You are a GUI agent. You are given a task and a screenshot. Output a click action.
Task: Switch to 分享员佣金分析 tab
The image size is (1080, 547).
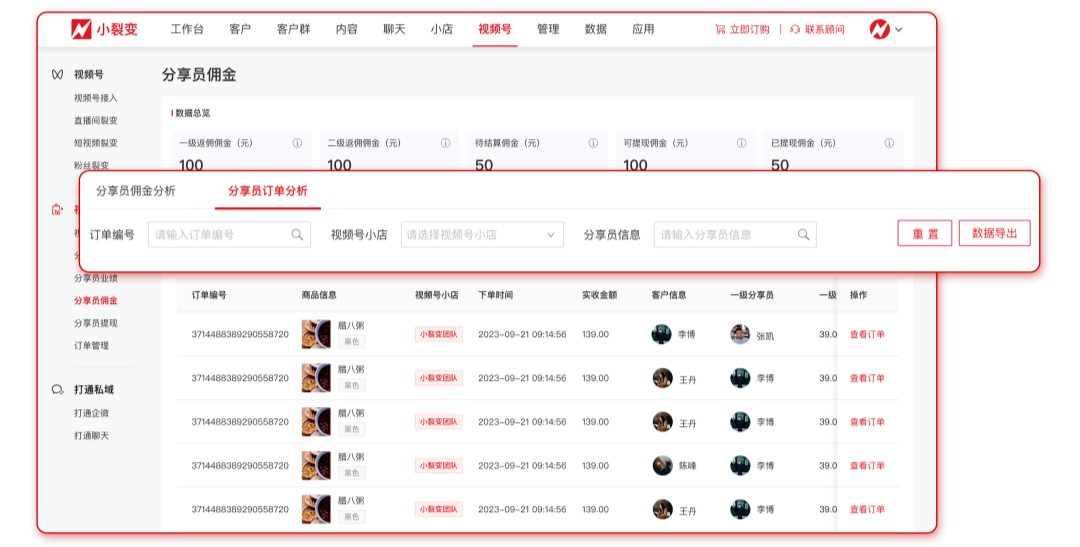[x=135, y=191]
